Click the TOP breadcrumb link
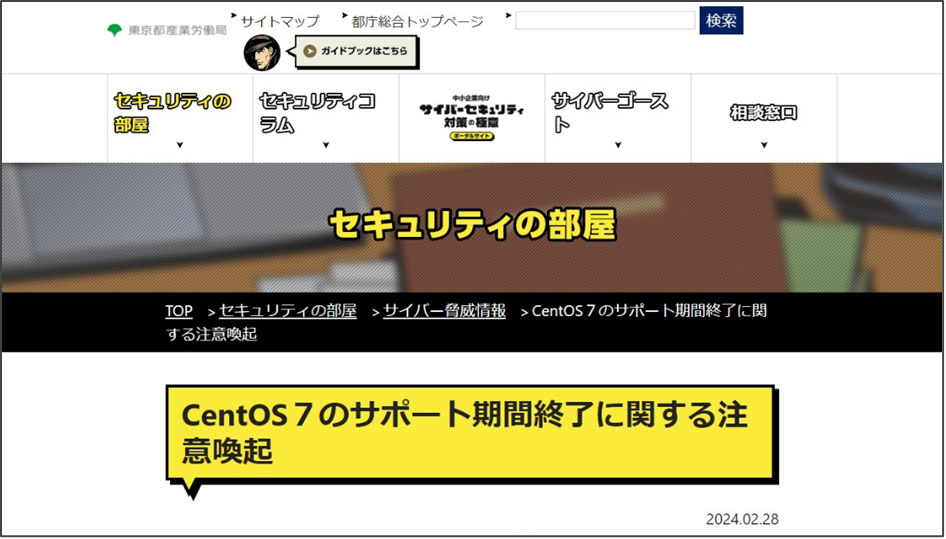This screenshot has height=539, width=946. point(179,311)
